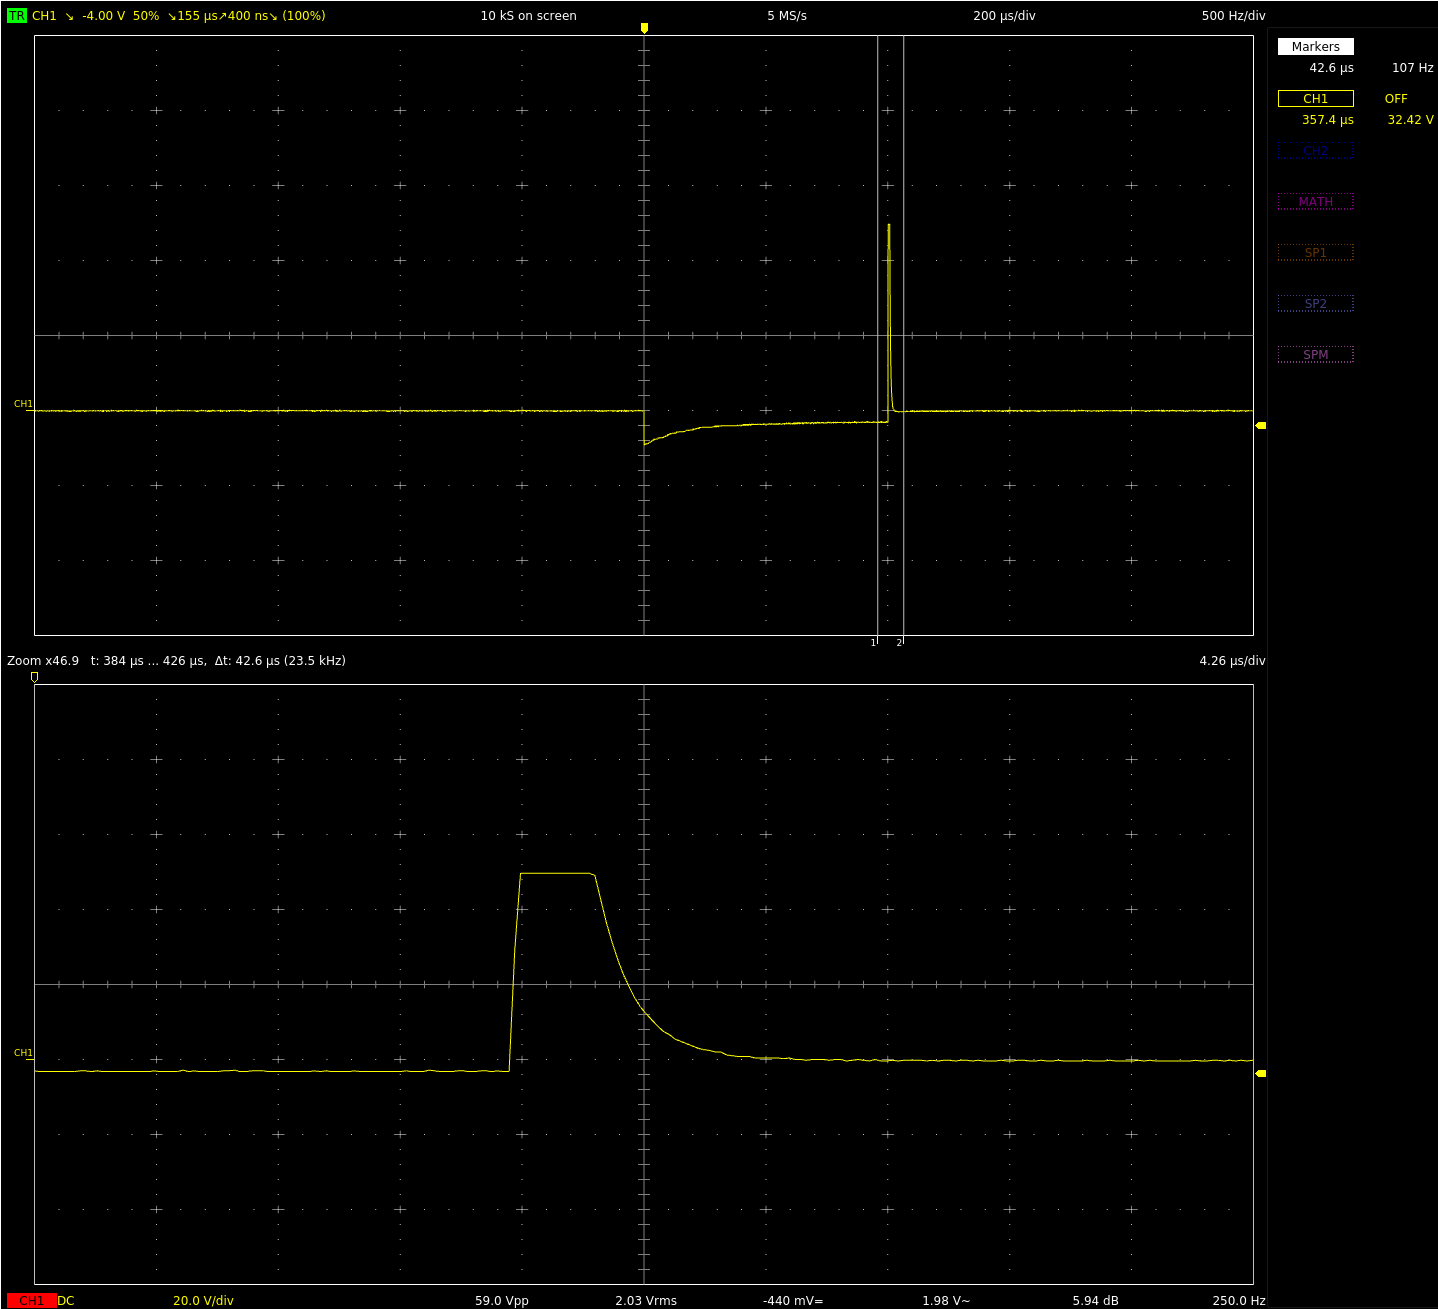The image size is (1438, 1309).
Task: Open the 20.0 V/div vertical scale setting
Action: pos(203,1300)
